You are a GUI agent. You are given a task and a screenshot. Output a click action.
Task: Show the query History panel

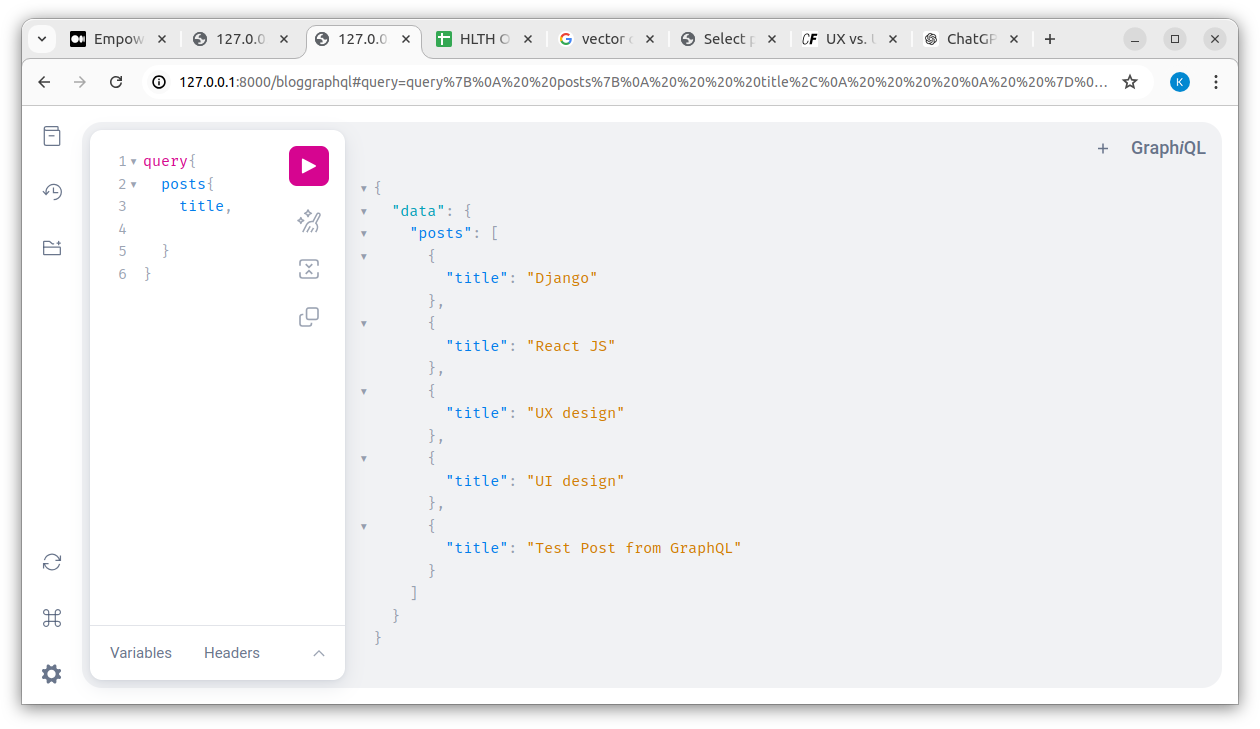coord(52,192)
